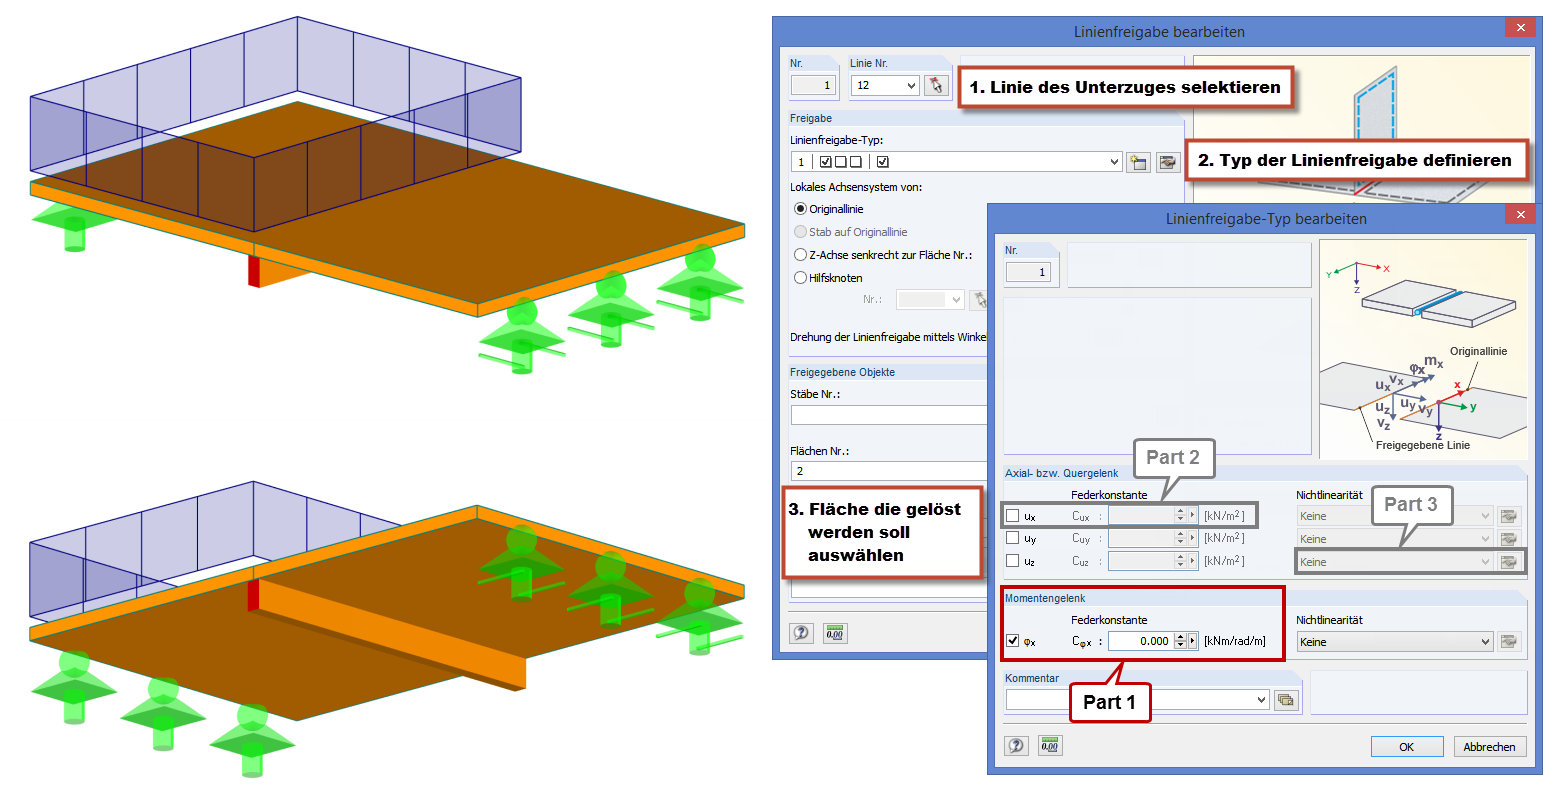This screenshot has height=790, width=1560.
Task: Open the Linie Nr. dropdown
Action: (x=911, y=86)
